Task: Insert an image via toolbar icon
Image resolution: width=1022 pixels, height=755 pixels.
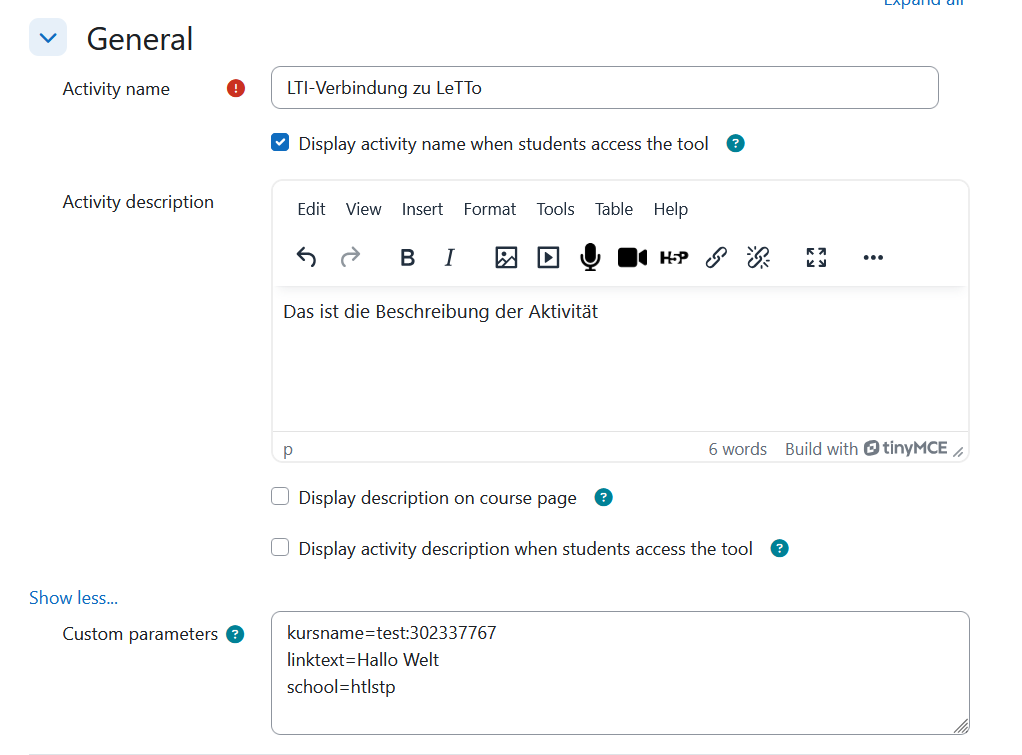Action: tap(506, 258)
